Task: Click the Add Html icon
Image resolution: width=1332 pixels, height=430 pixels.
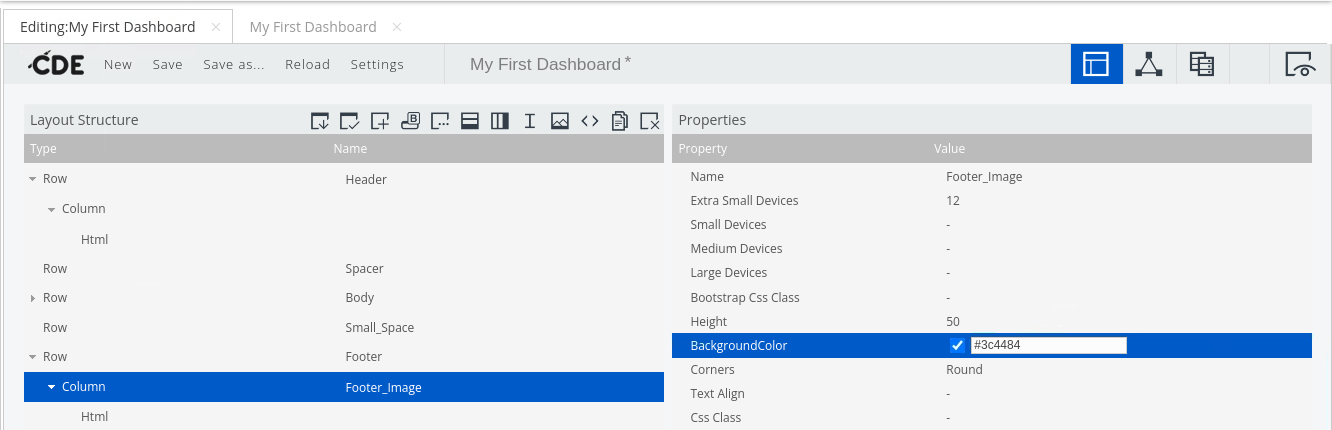Action: pyautogui.click(x=590, y=121)
